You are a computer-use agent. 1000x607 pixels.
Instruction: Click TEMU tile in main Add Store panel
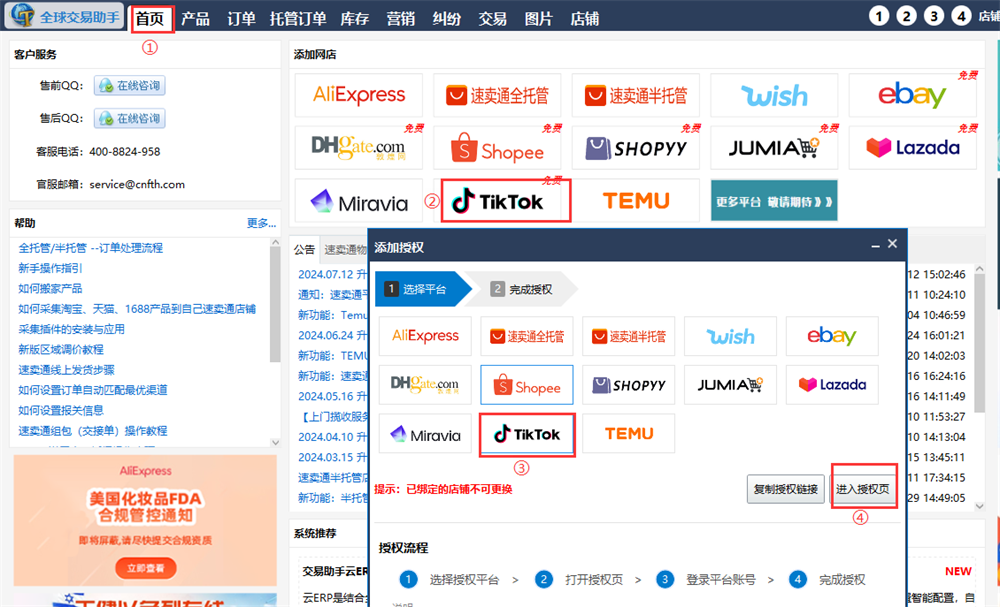tap(636, 201)
